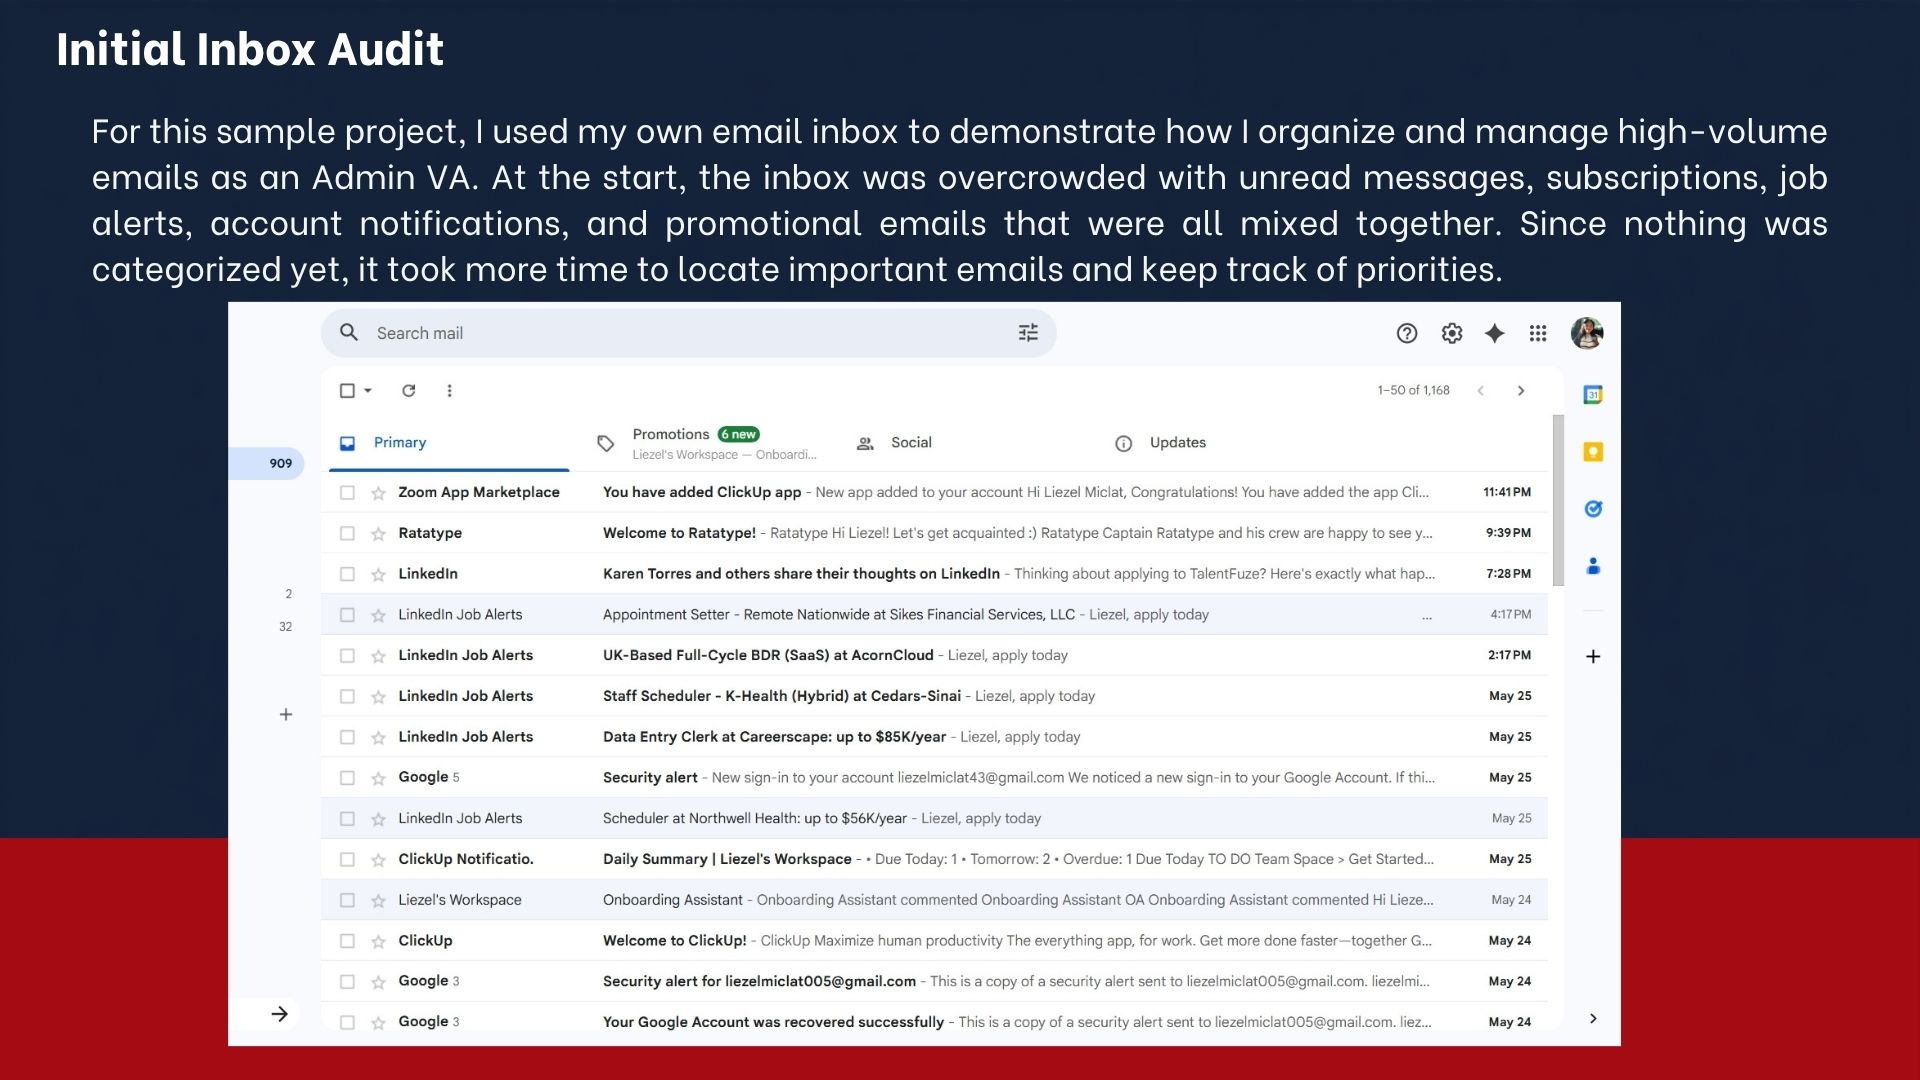Star the Zoom App Marketplace email
Screen dimensions: 1920x1080
pyautogui.click(x=378, y=493)
